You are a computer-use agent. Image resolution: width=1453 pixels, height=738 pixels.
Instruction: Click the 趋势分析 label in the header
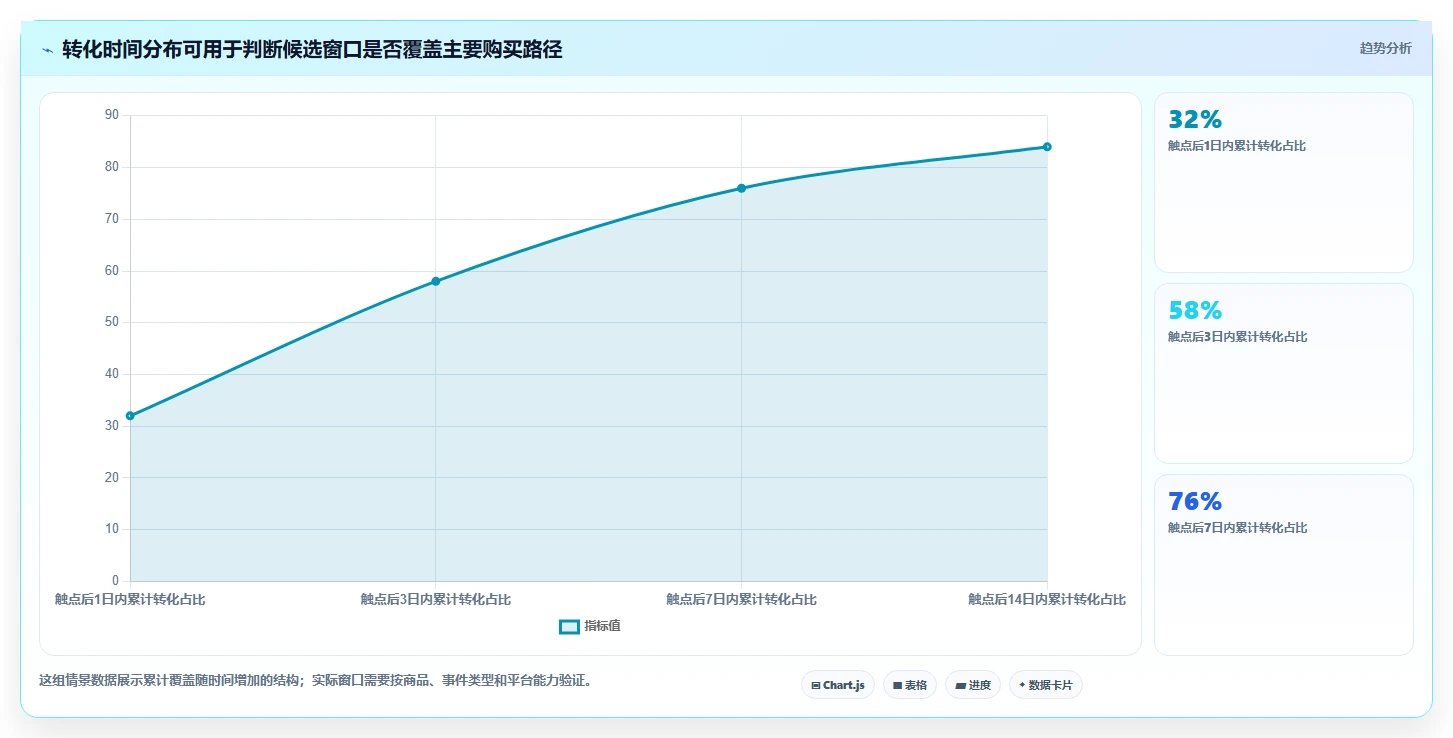click(x=1385, y=48)
